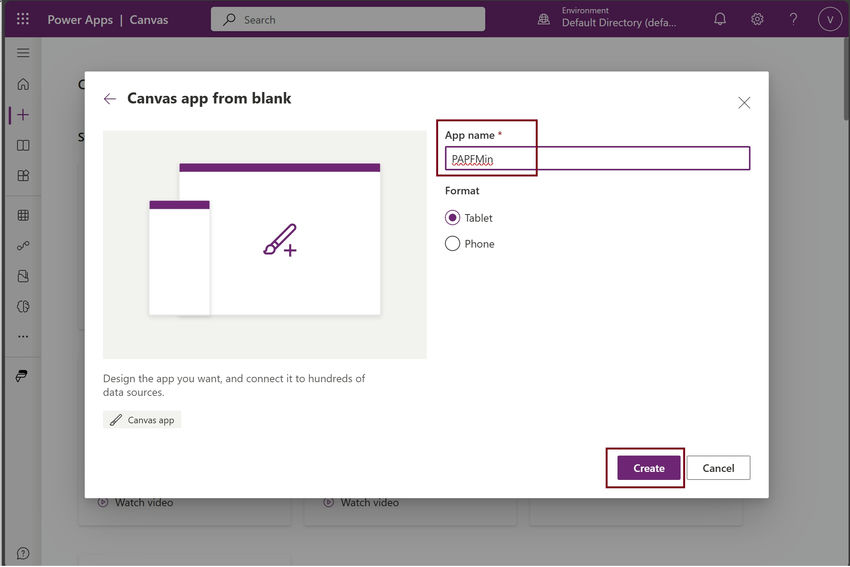Open the Tables grid icon in the sidebar
The width and height of the screenshot is (850, 567).
click(23, 215)
